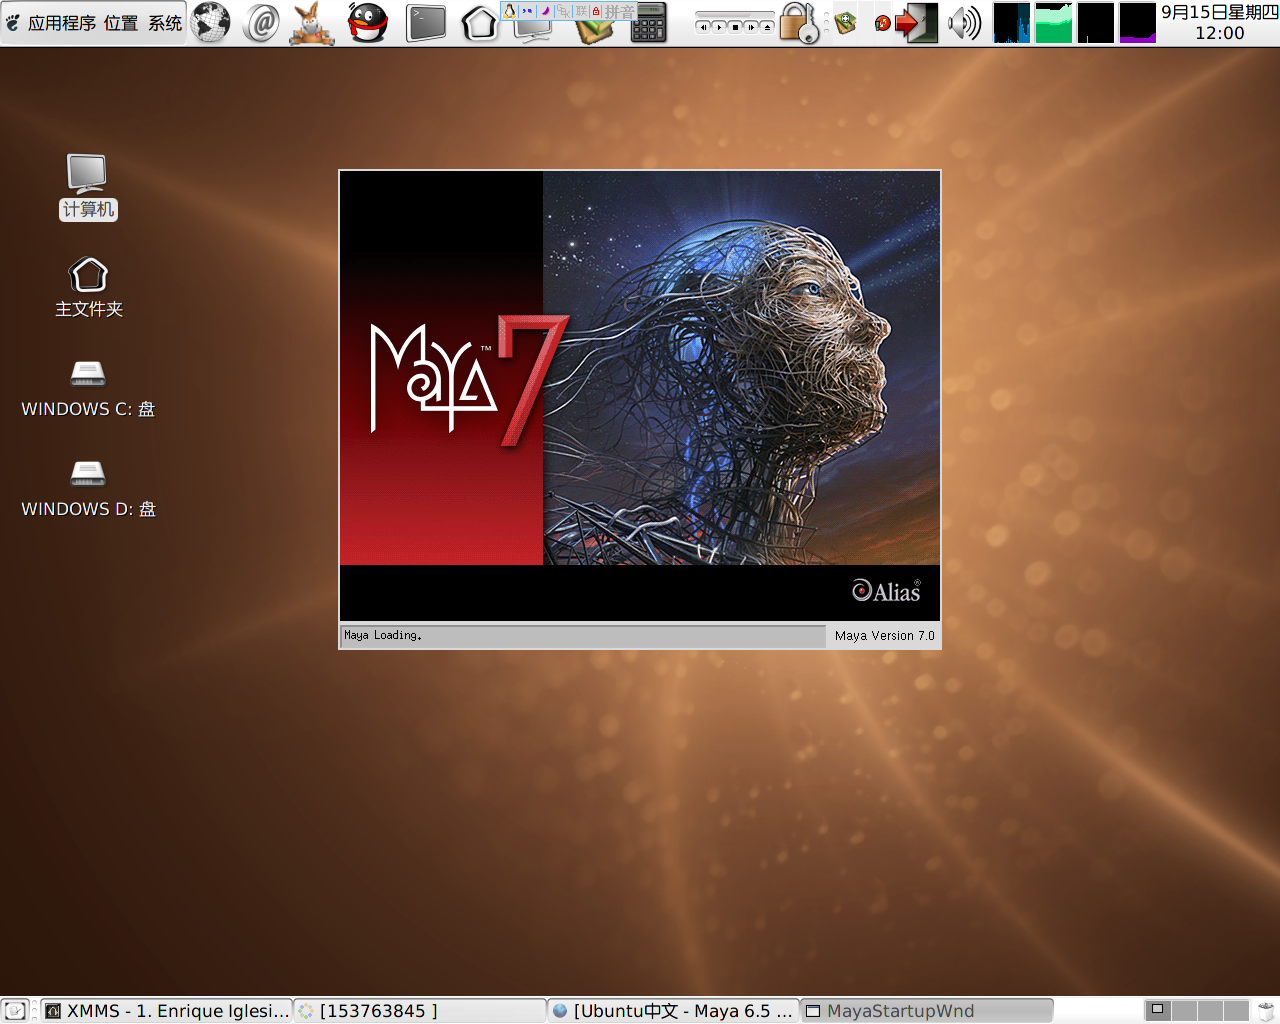
Task: Switch to XMMS Enrique Iglesias taskbar window
Action: (167, 1011)
